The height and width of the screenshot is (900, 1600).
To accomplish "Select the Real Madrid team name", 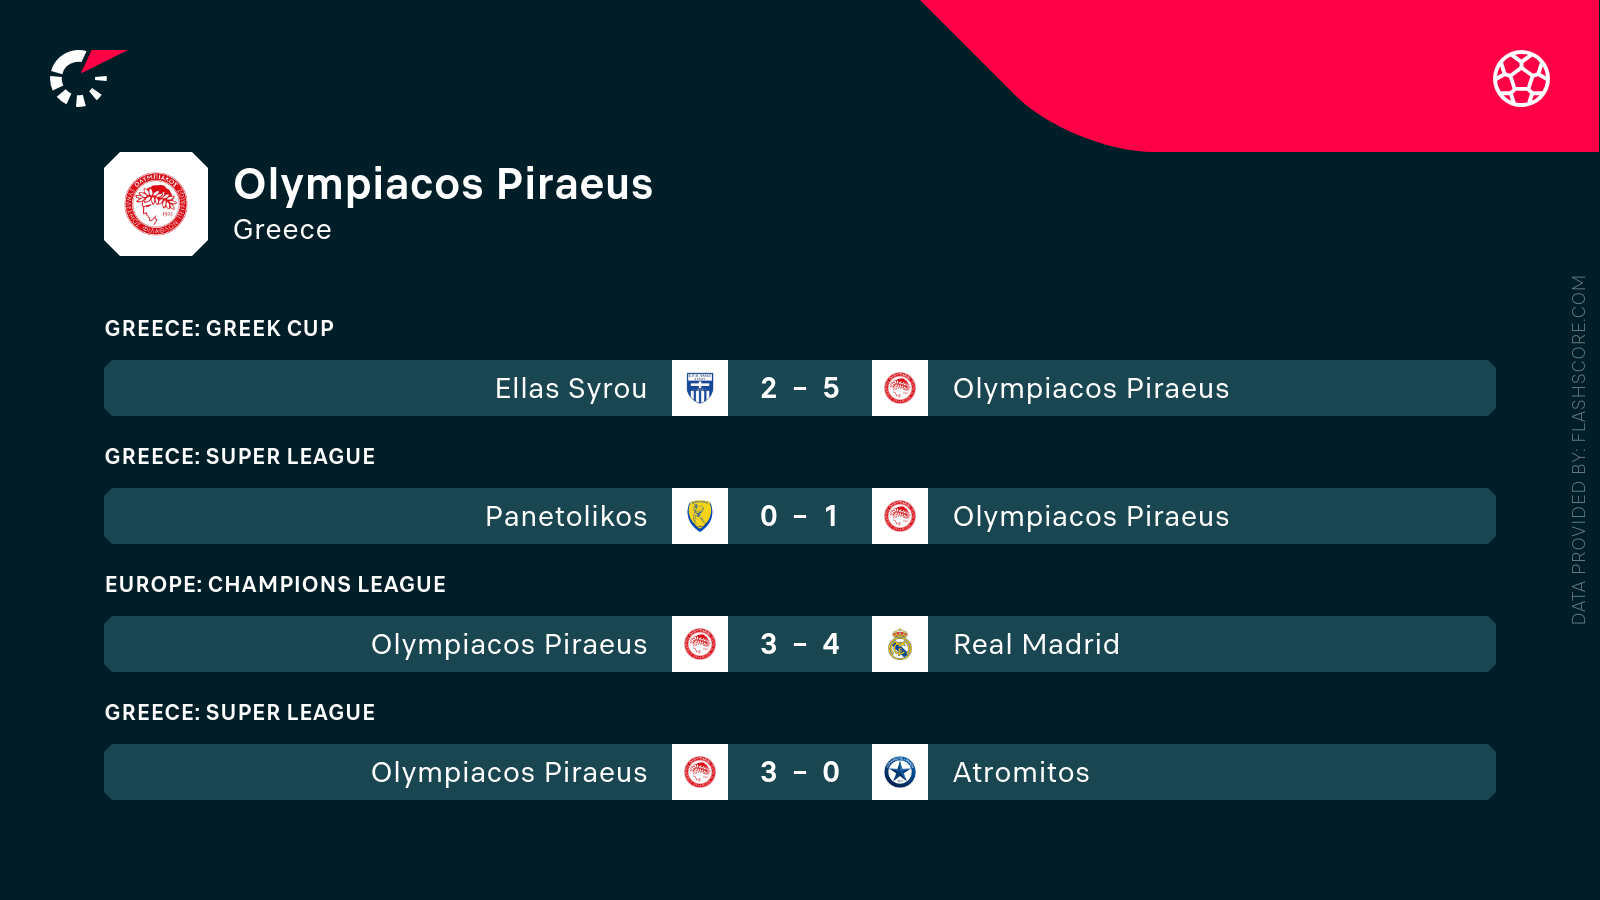I will (1036, 644).
